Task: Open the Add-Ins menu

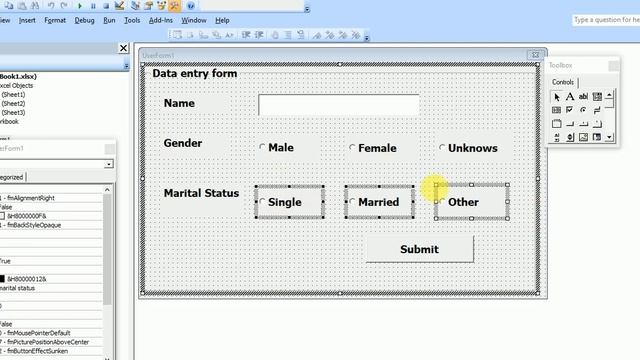Action: coord(160,20)
